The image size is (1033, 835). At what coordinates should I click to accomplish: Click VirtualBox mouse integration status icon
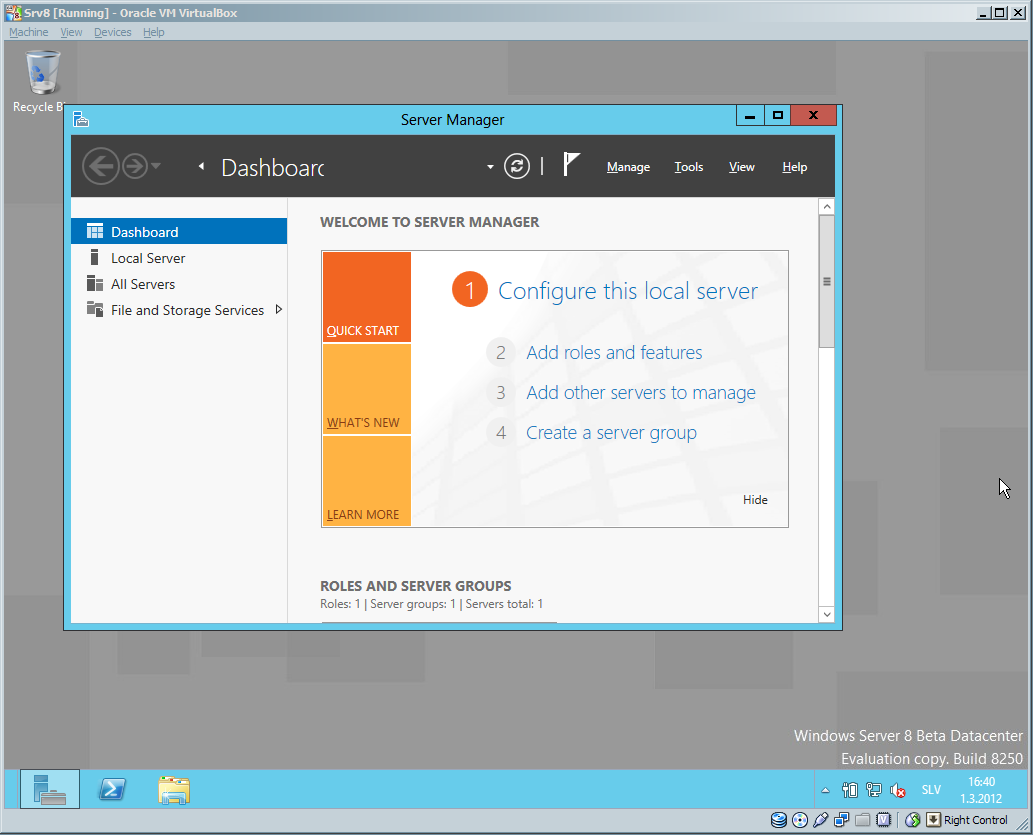[912, 820]
